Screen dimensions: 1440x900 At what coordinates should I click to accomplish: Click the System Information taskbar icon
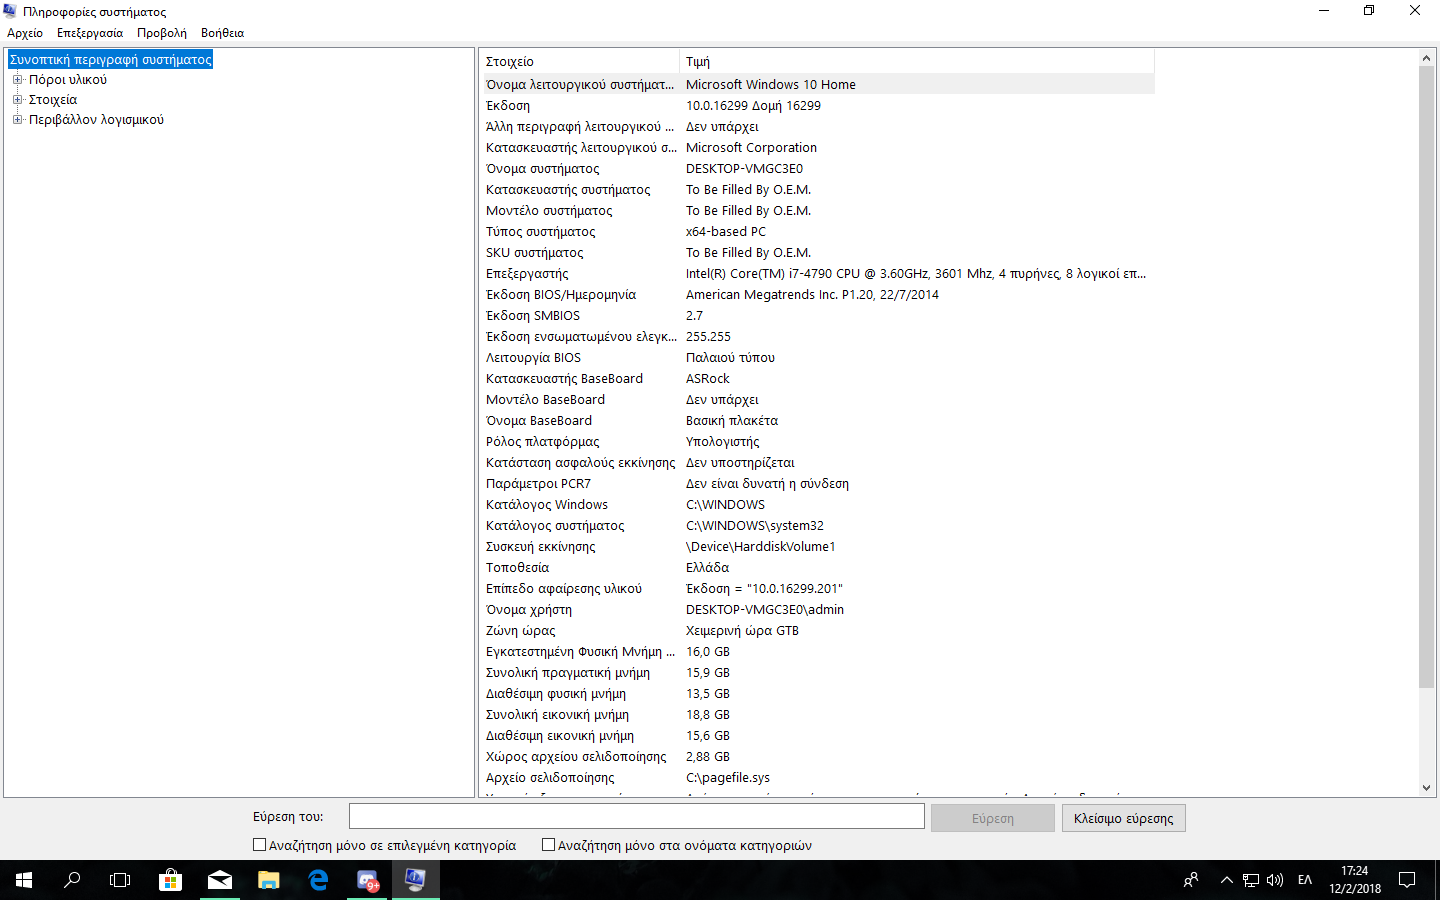click(415, 880)
